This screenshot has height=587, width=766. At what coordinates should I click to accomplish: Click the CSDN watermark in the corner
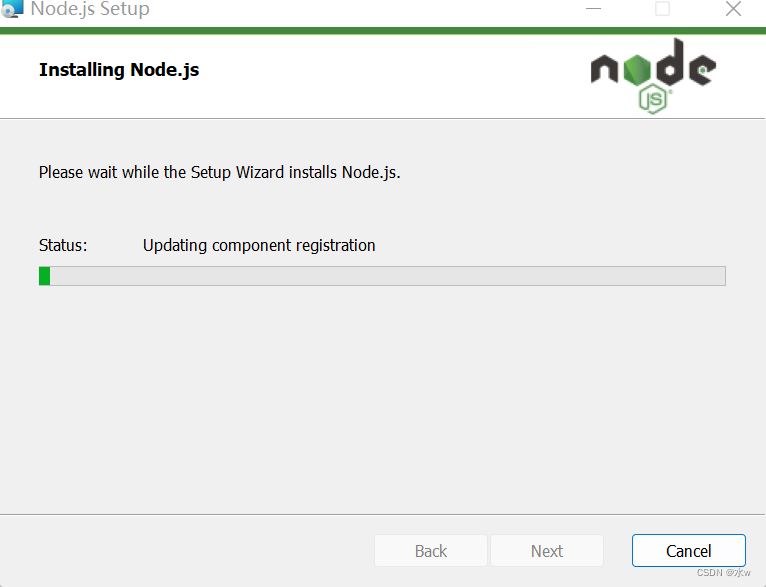[x=723, y=573]
